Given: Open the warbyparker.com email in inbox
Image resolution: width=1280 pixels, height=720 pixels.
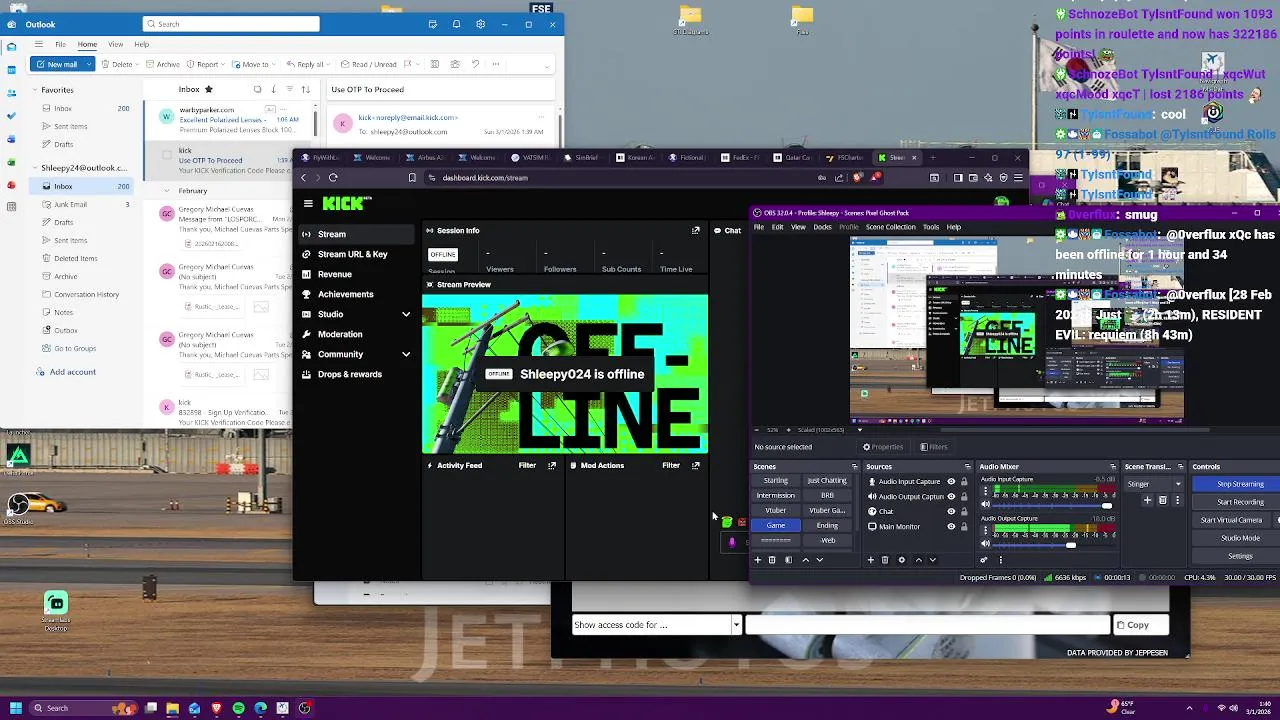Looking at the screenshot, I should pyautogui.click(x=229, y=120).
